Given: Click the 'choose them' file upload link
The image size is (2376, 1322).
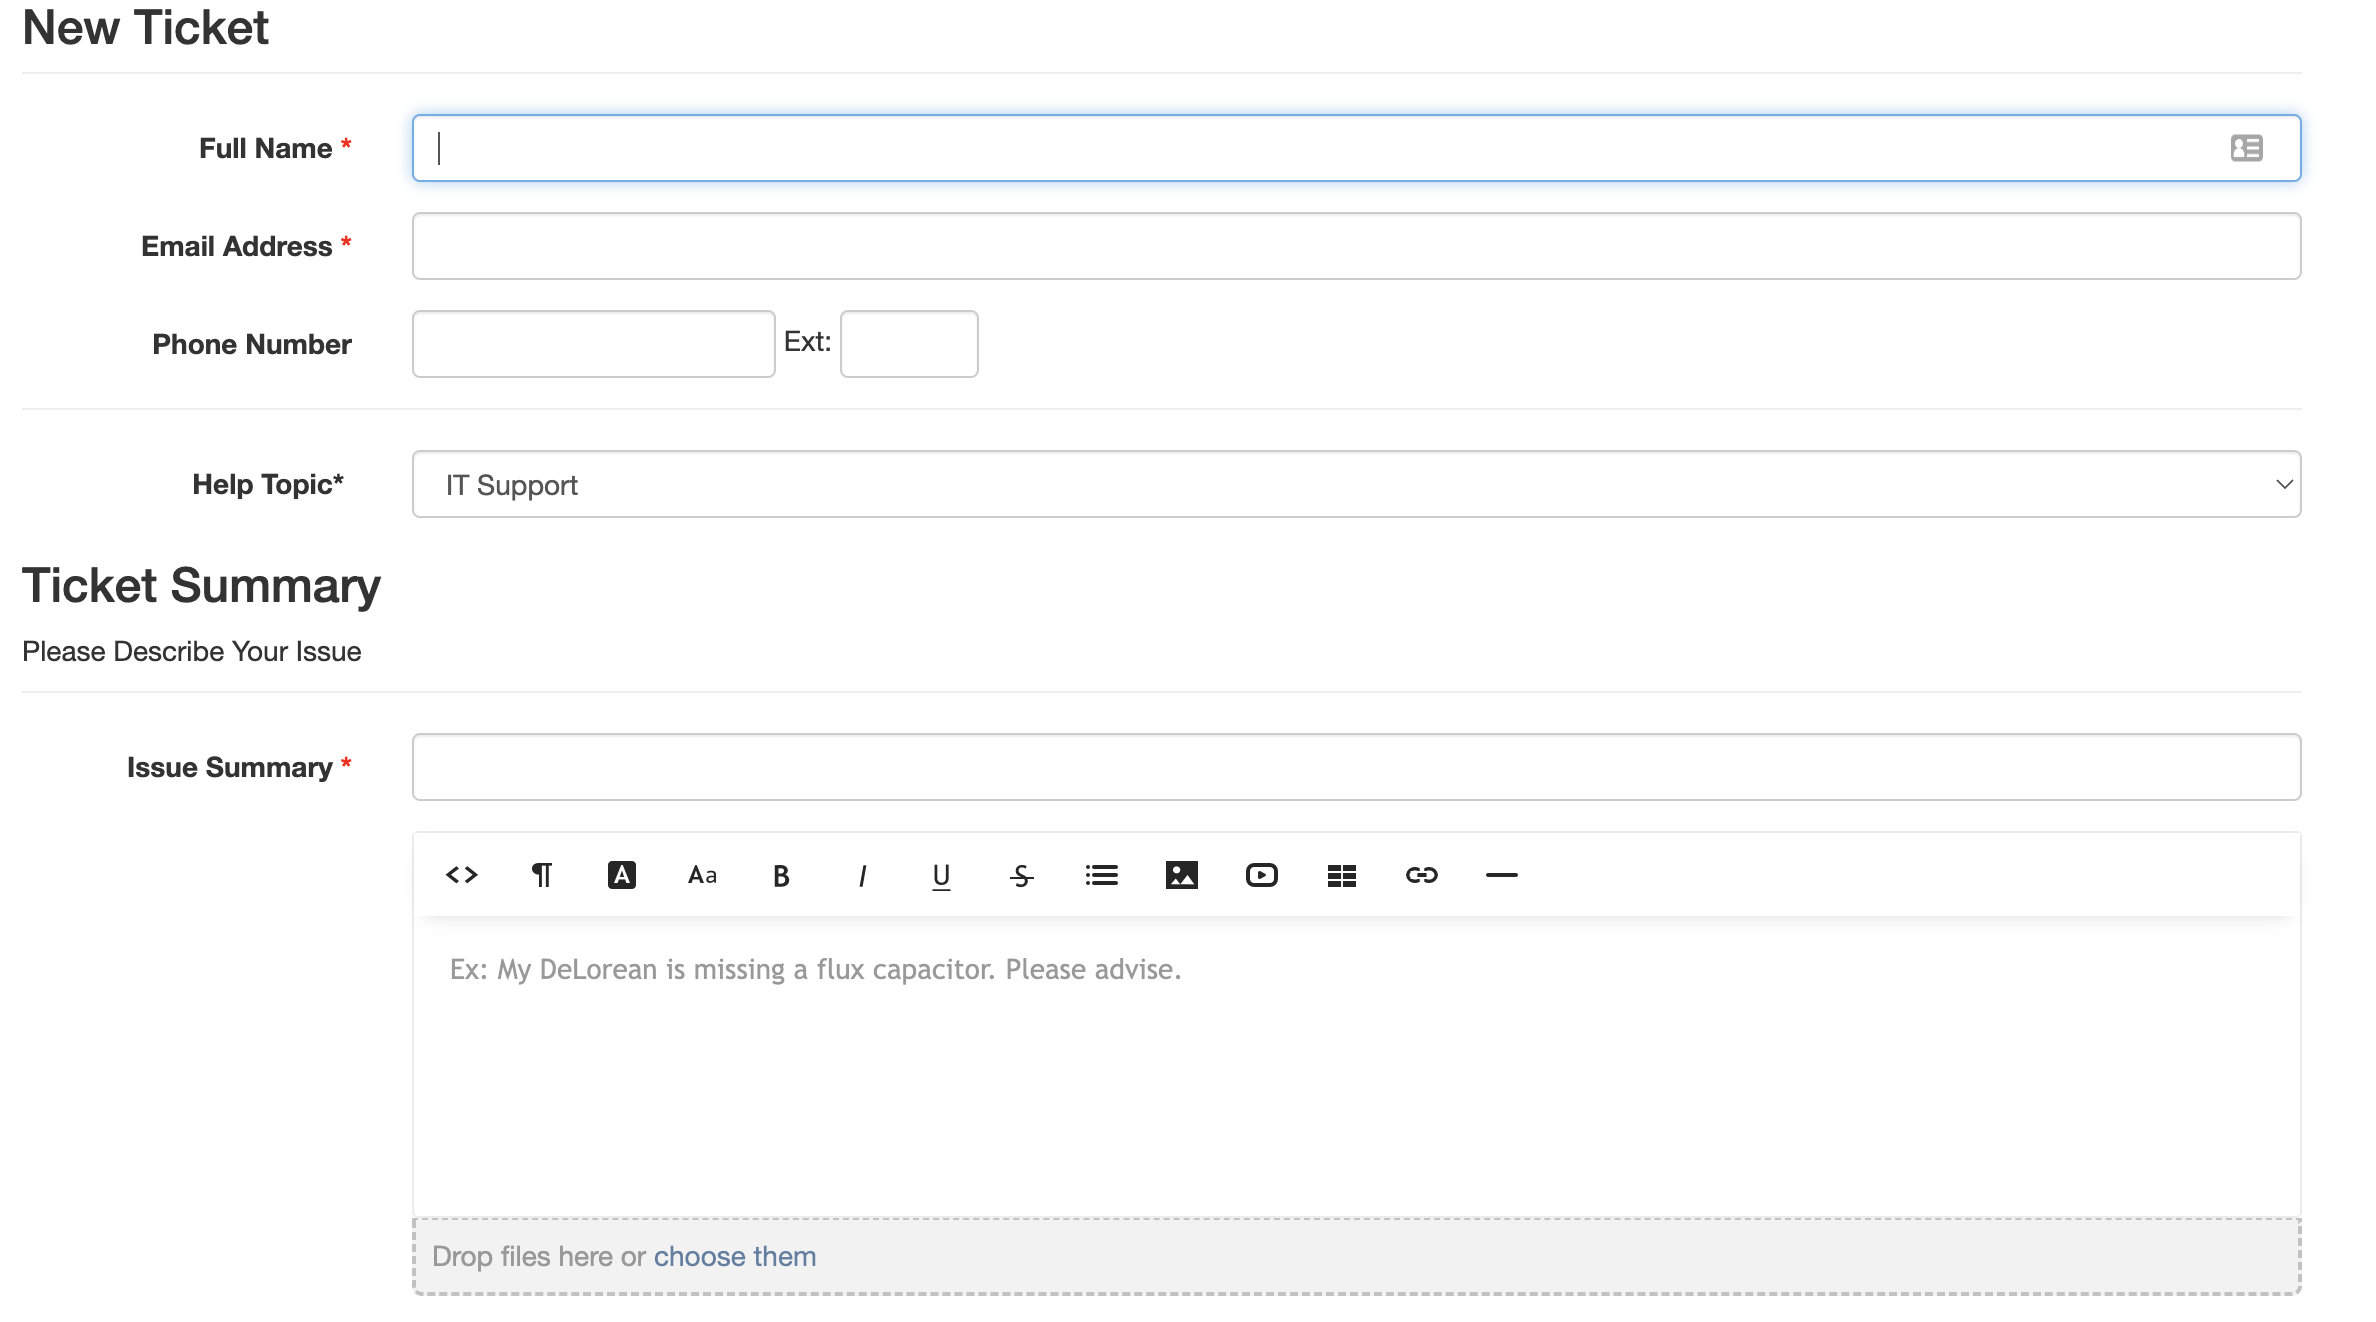Looking at the screenshot, I should pyautogui.click(x=734, y=1256).
